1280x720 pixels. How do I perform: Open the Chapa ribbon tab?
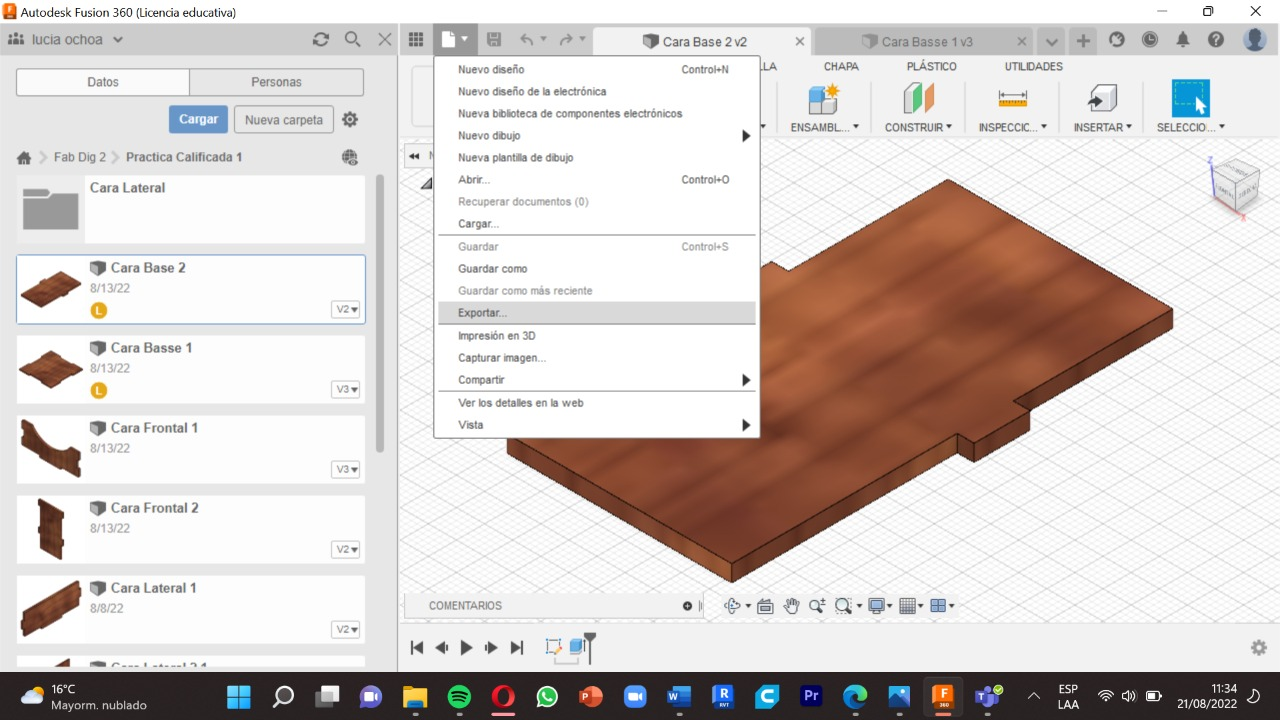(841, 66)
